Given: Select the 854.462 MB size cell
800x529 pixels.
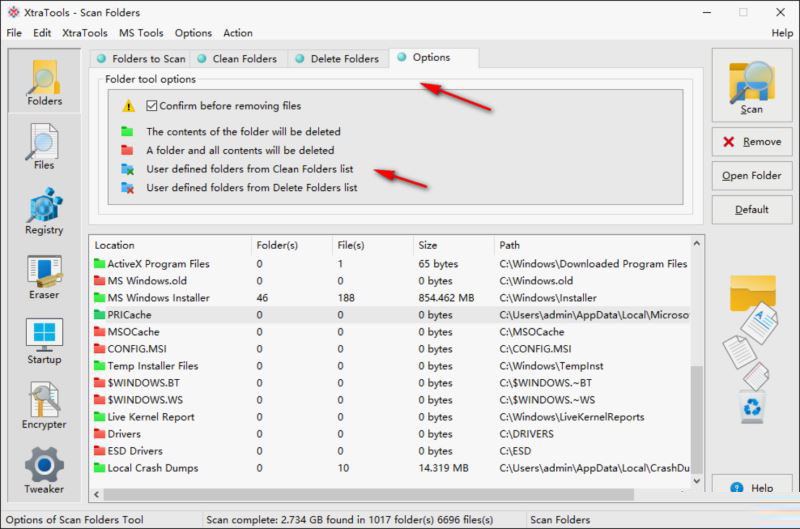Looking at the screenshot, I should point(446,297).
